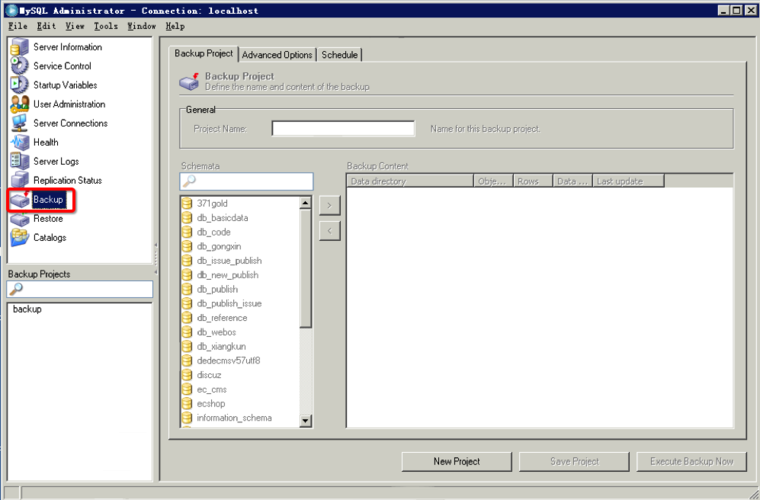Open the View menu
The image size is (760, 500).
click(75, 26)
